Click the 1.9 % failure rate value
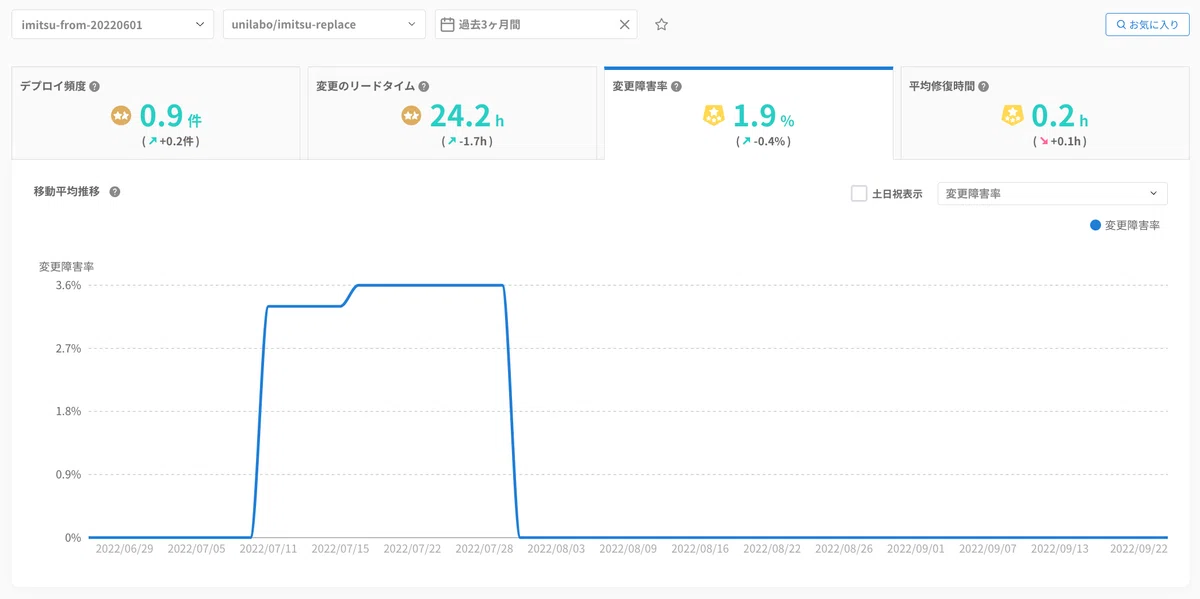This screenshot has height=599, width=1200. pyautogui.click(x=764, y=117)
